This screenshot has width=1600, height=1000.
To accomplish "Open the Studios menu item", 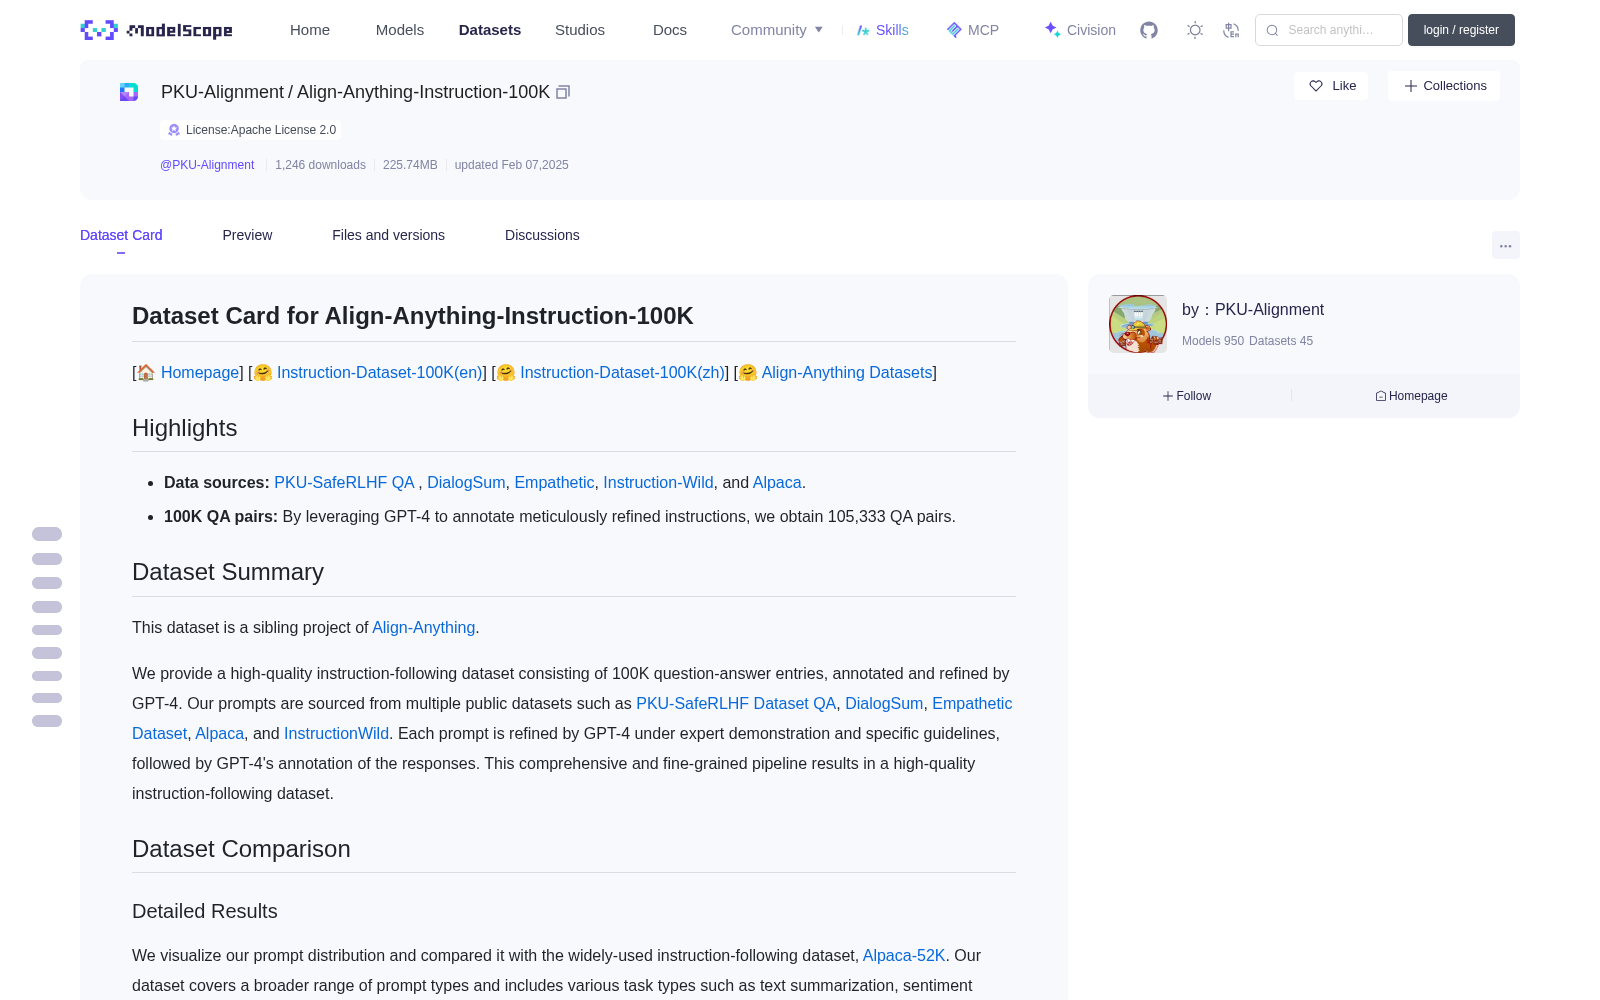I will point(580,30).
